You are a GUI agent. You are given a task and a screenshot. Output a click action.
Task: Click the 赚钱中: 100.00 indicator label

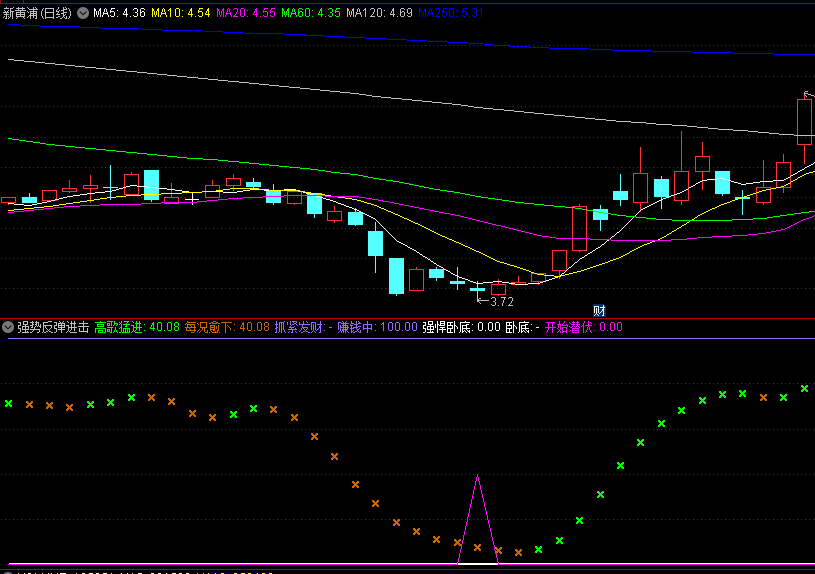[x=377, y=327]
